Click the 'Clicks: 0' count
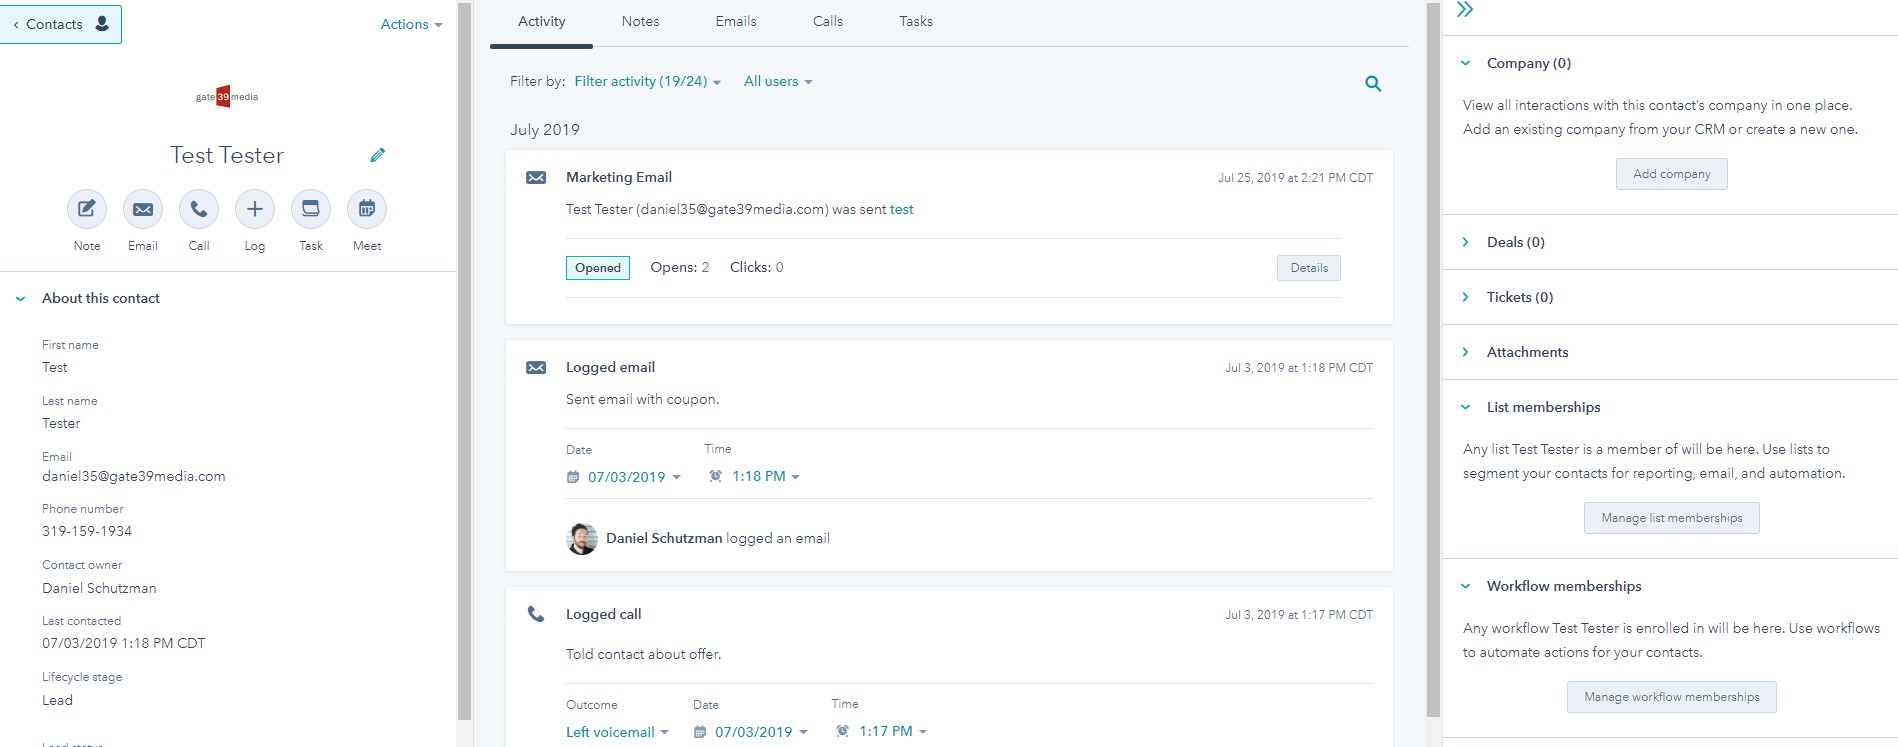 [x=757, y=267]
